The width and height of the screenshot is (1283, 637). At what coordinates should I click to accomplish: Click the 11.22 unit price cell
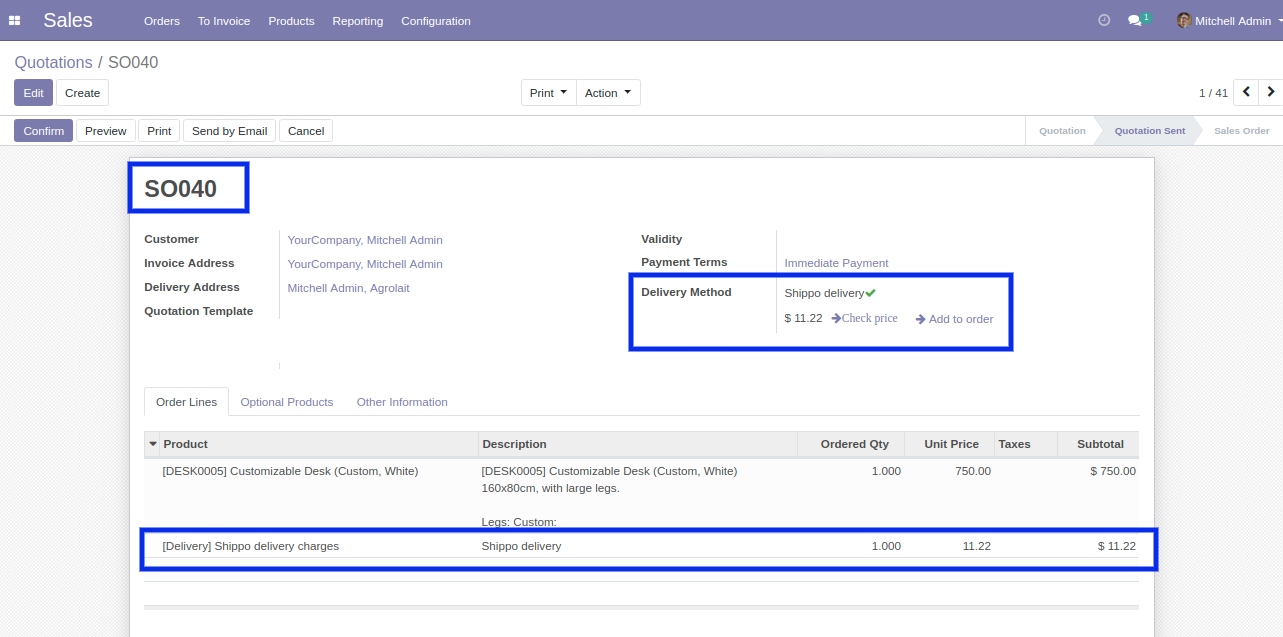976,546
